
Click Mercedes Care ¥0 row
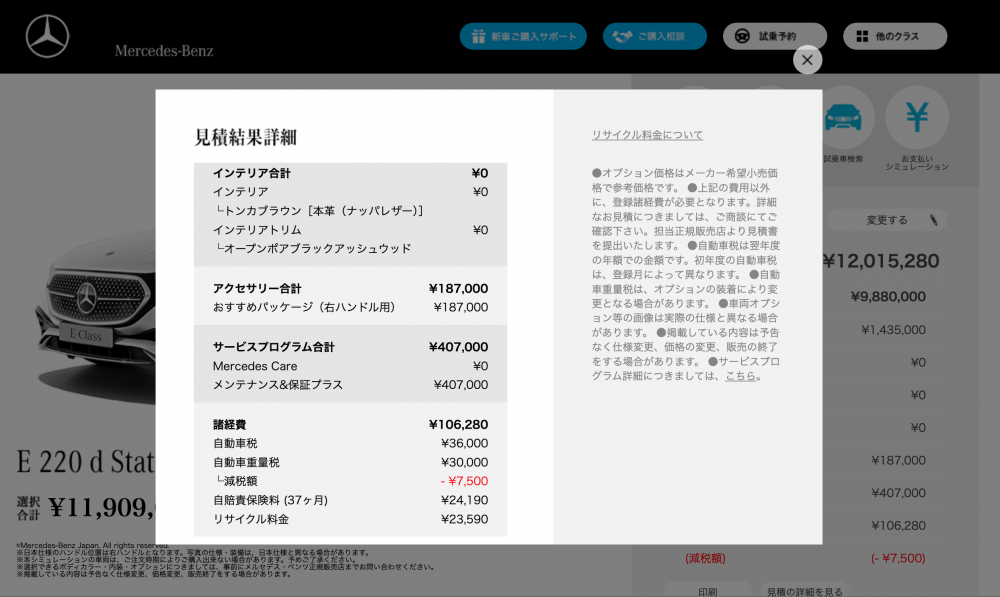click(x=350, y=366)
